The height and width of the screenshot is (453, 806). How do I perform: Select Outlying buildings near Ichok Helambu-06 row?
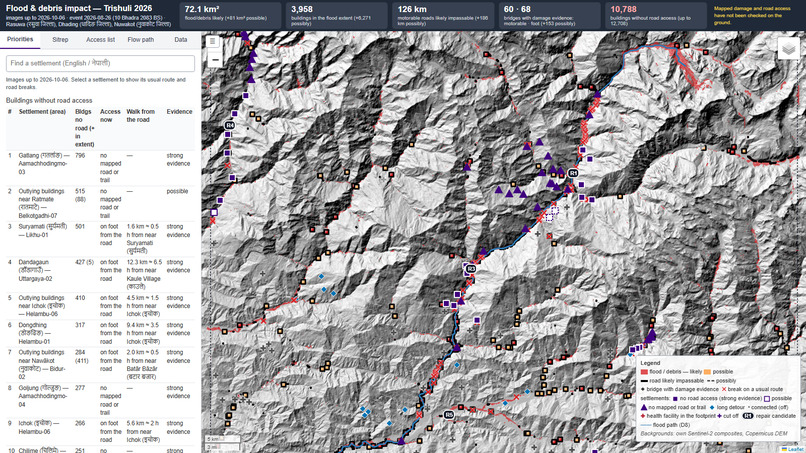point(100,306)
